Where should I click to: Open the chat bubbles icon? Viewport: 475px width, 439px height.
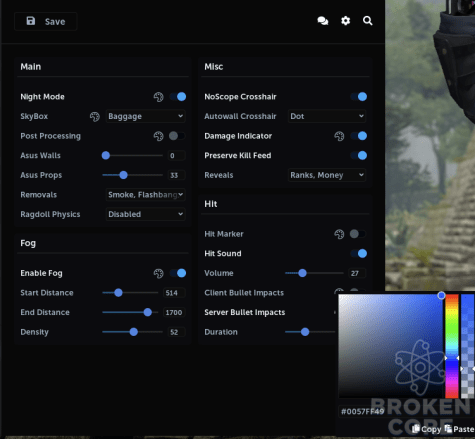tap(323, 21)
